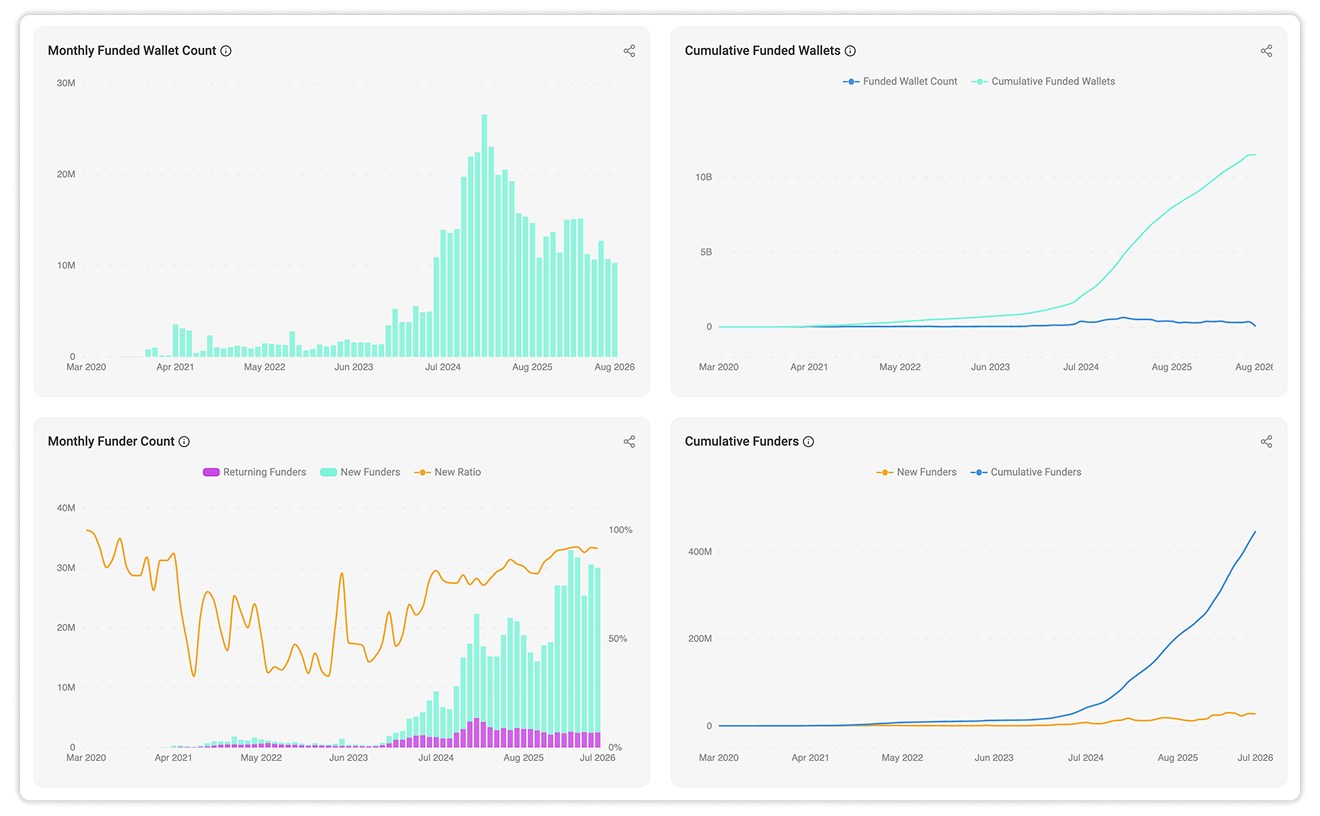Image resolution: width=1320 pixels, height=816 pixels.
Task: Toggle Returning Funders legend entry
Action: coord(254,472)
